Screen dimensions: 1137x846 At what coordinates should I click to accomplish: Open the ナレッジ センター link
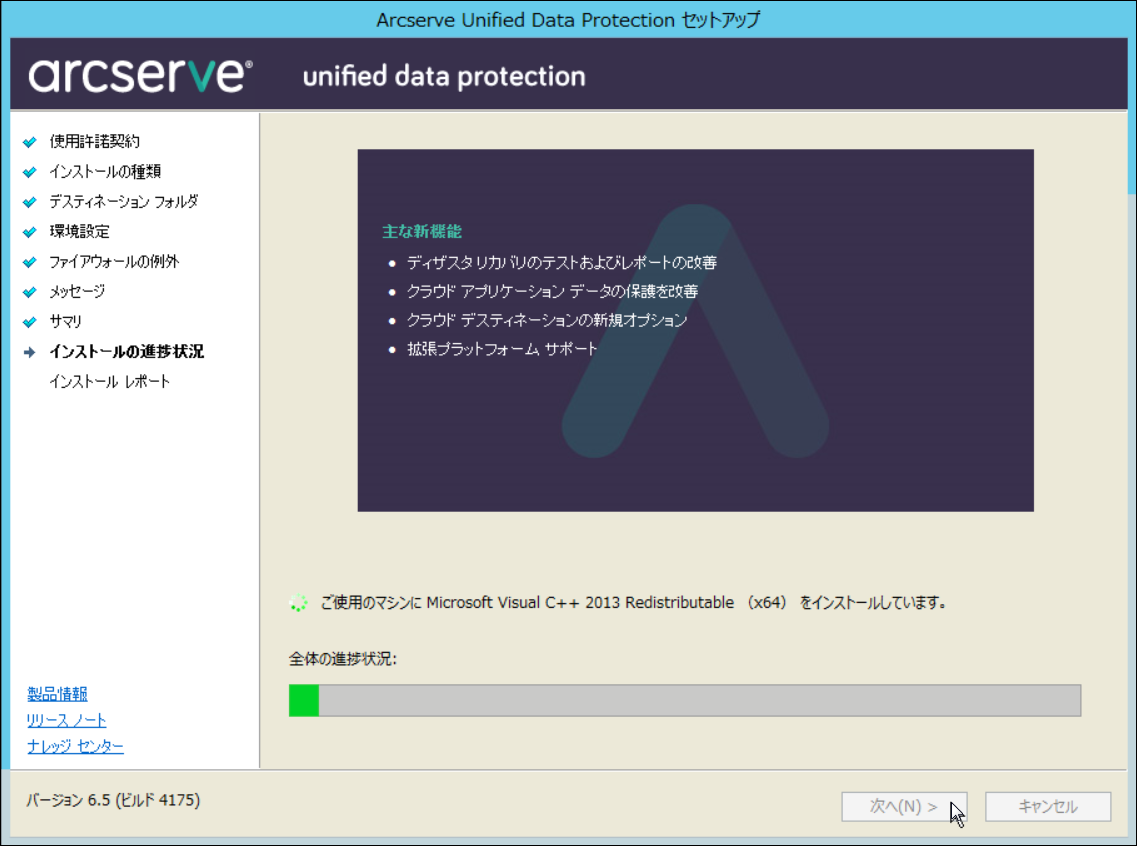[x=75, y=747]
